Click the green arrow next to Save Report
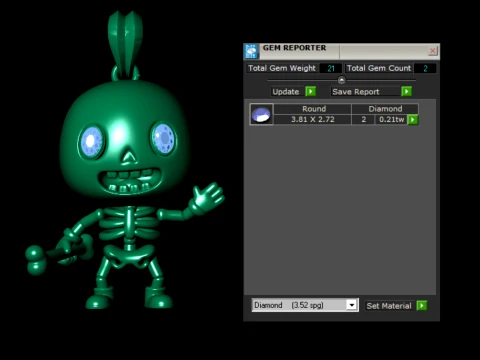Screen dimensions: 480x360 pyautogui.click(x=406, y=91)
